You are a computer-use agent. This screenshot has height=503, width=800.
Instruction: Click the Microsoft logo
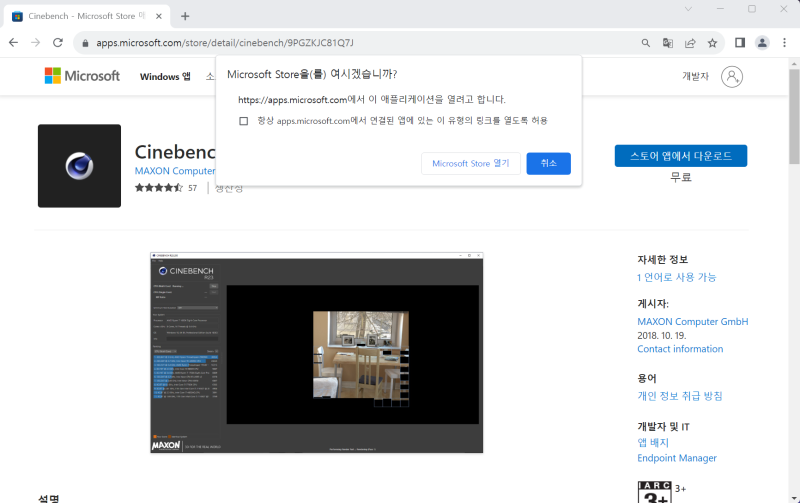point(82,76)
